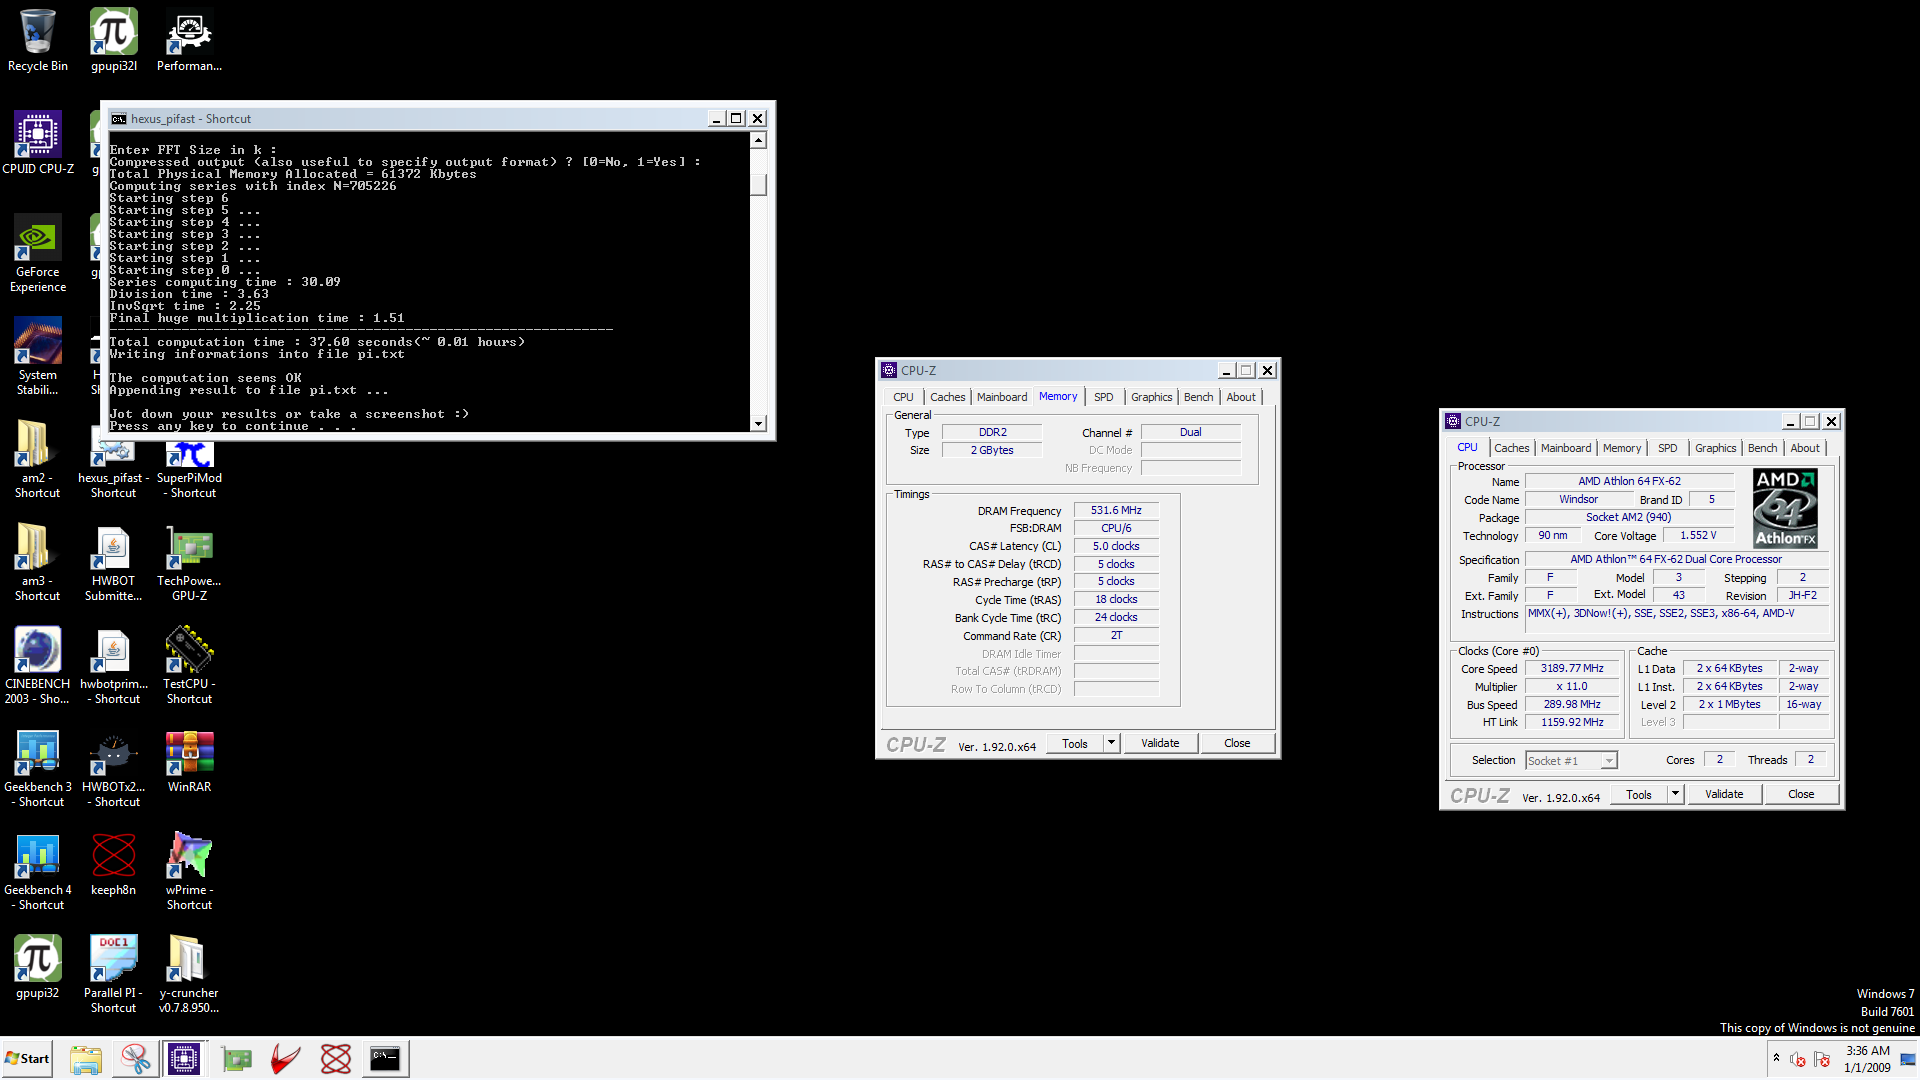Switch to CPU-Z taskbar button
This screenshot has width=1920, height=1080.
184,1058
